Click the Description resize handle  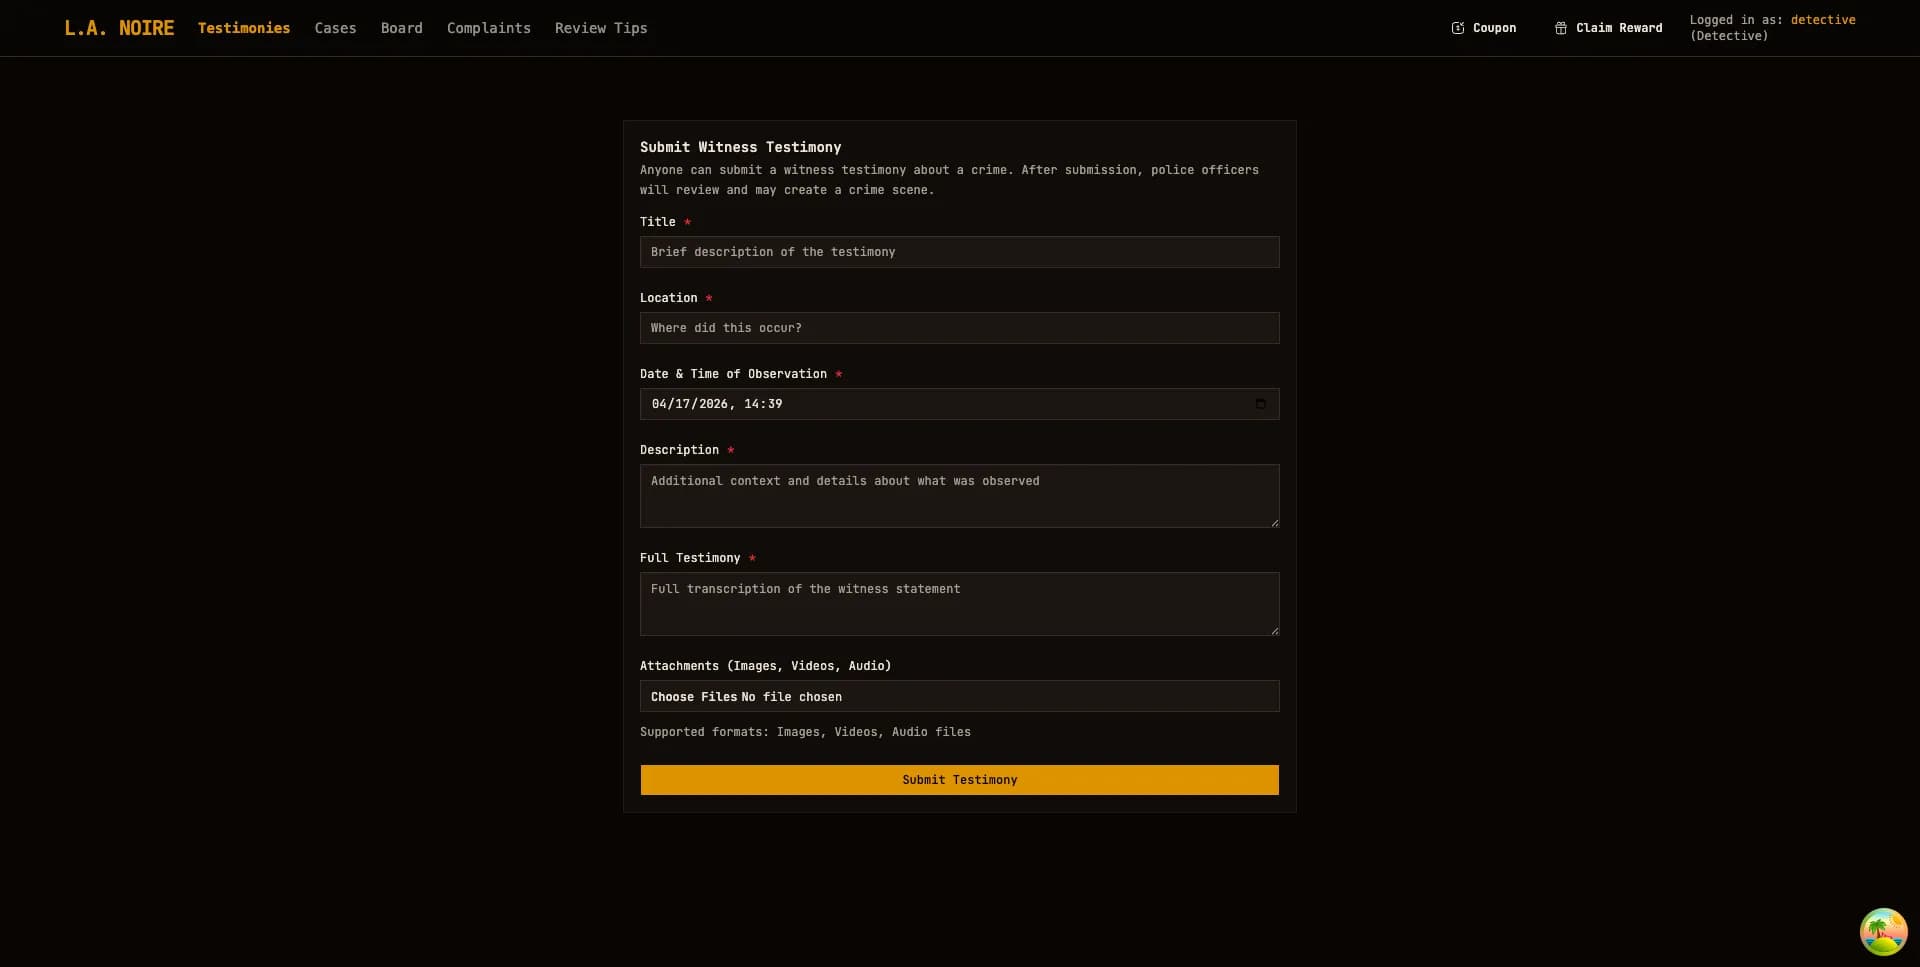coord(1274,522)
